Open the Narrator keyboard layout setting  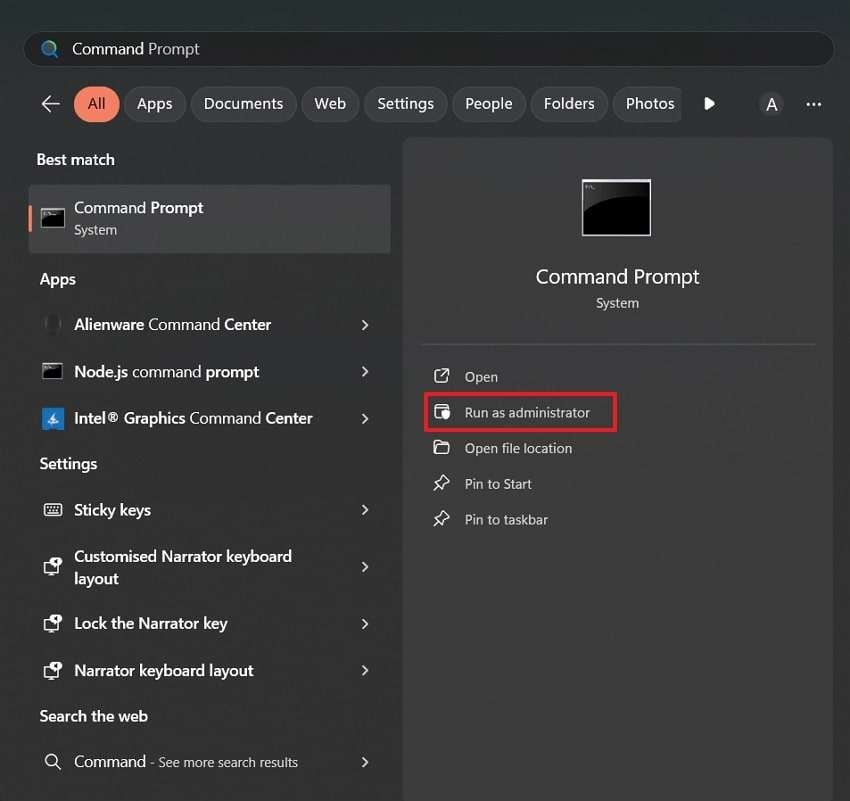(x=209, y=671)
